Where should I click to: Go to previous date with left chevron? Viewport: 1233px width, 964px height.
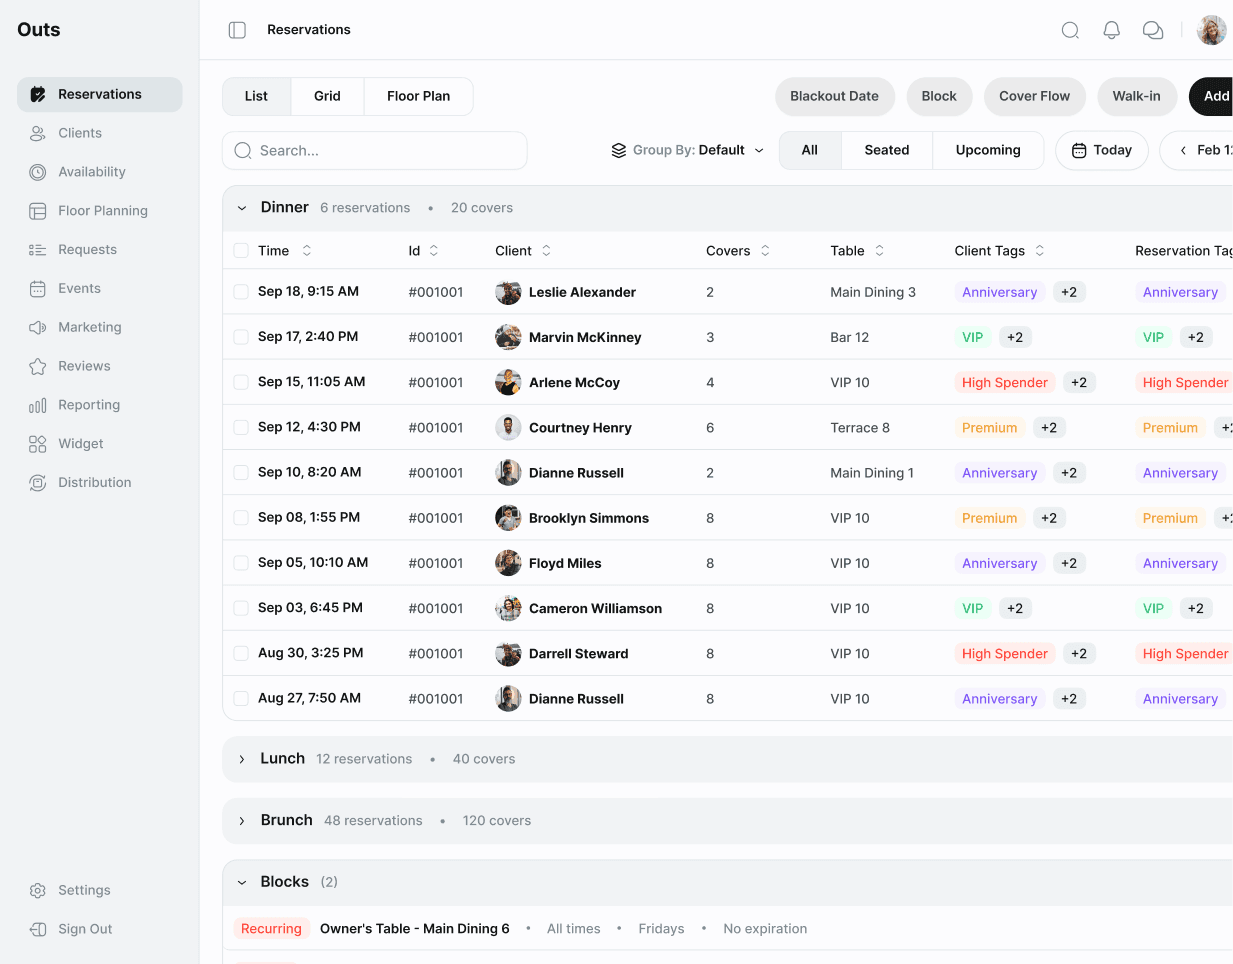1183,150
